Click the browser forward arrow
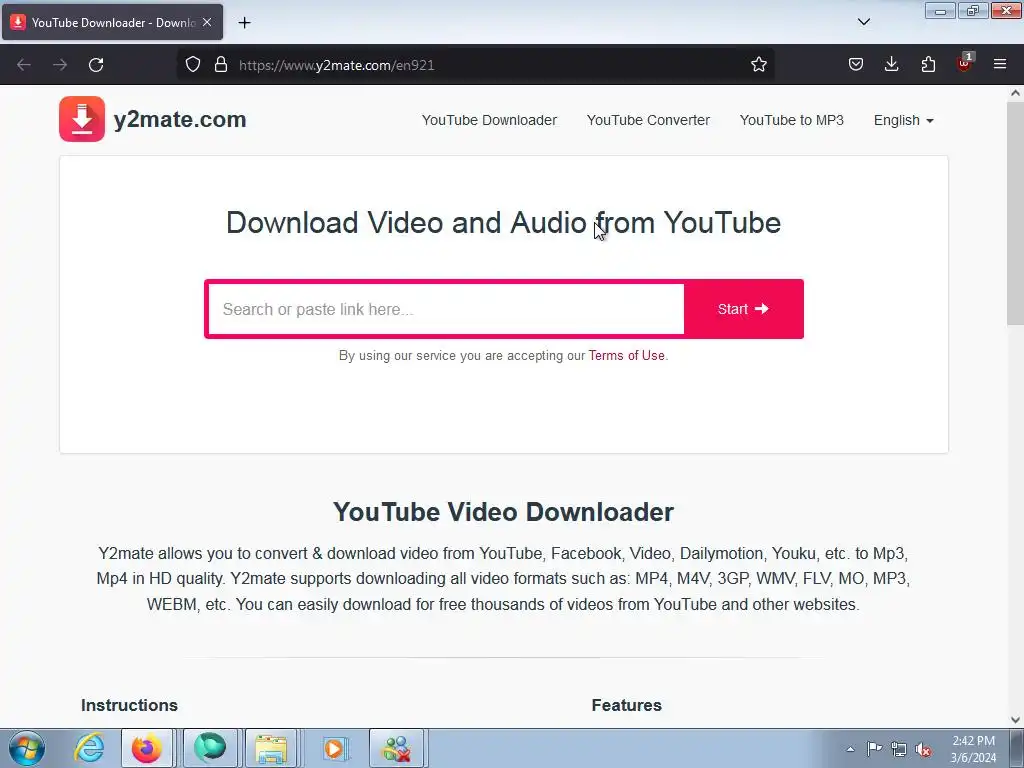Screen dimensions: 1024x768 60,65
